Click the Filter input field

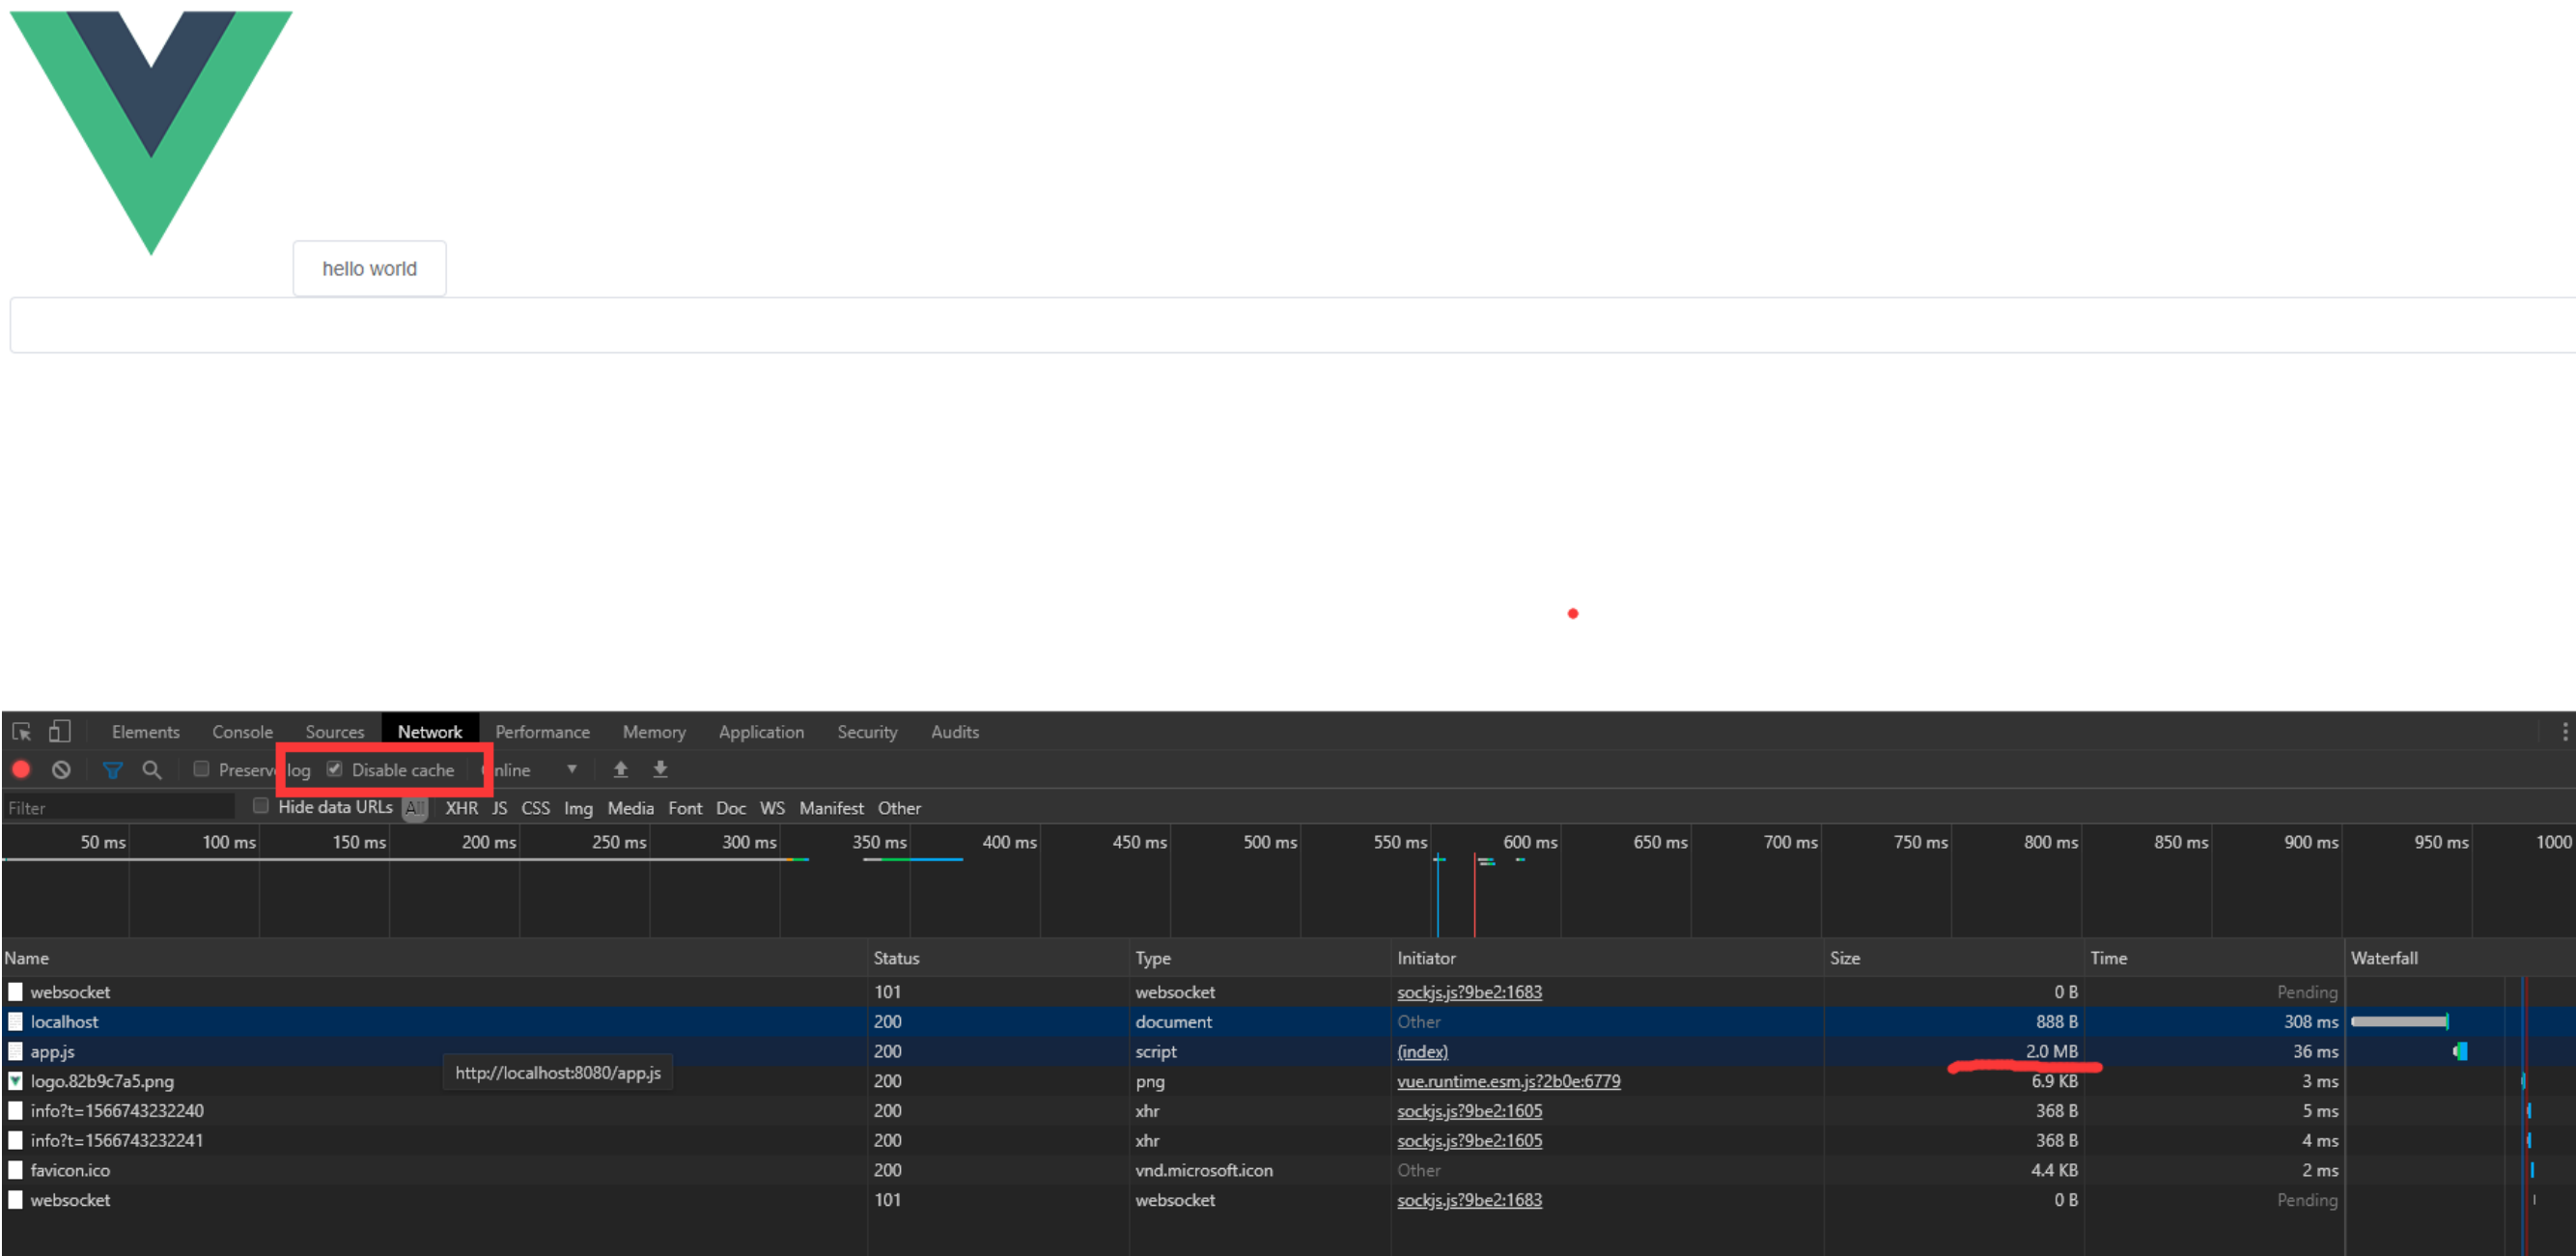point(118,807)
